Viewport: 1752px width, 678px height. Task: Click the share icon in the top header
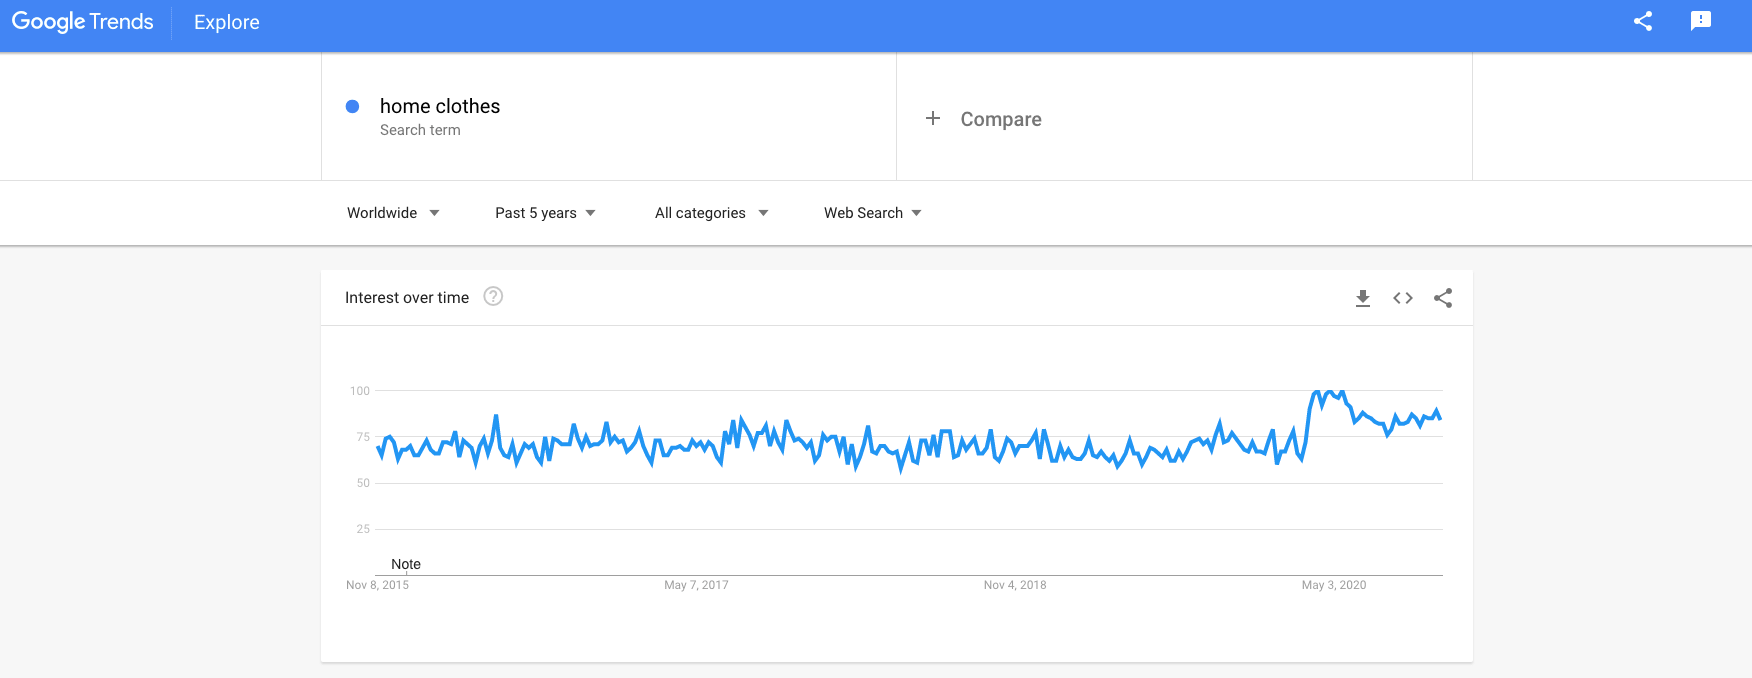click(1642, 21)
